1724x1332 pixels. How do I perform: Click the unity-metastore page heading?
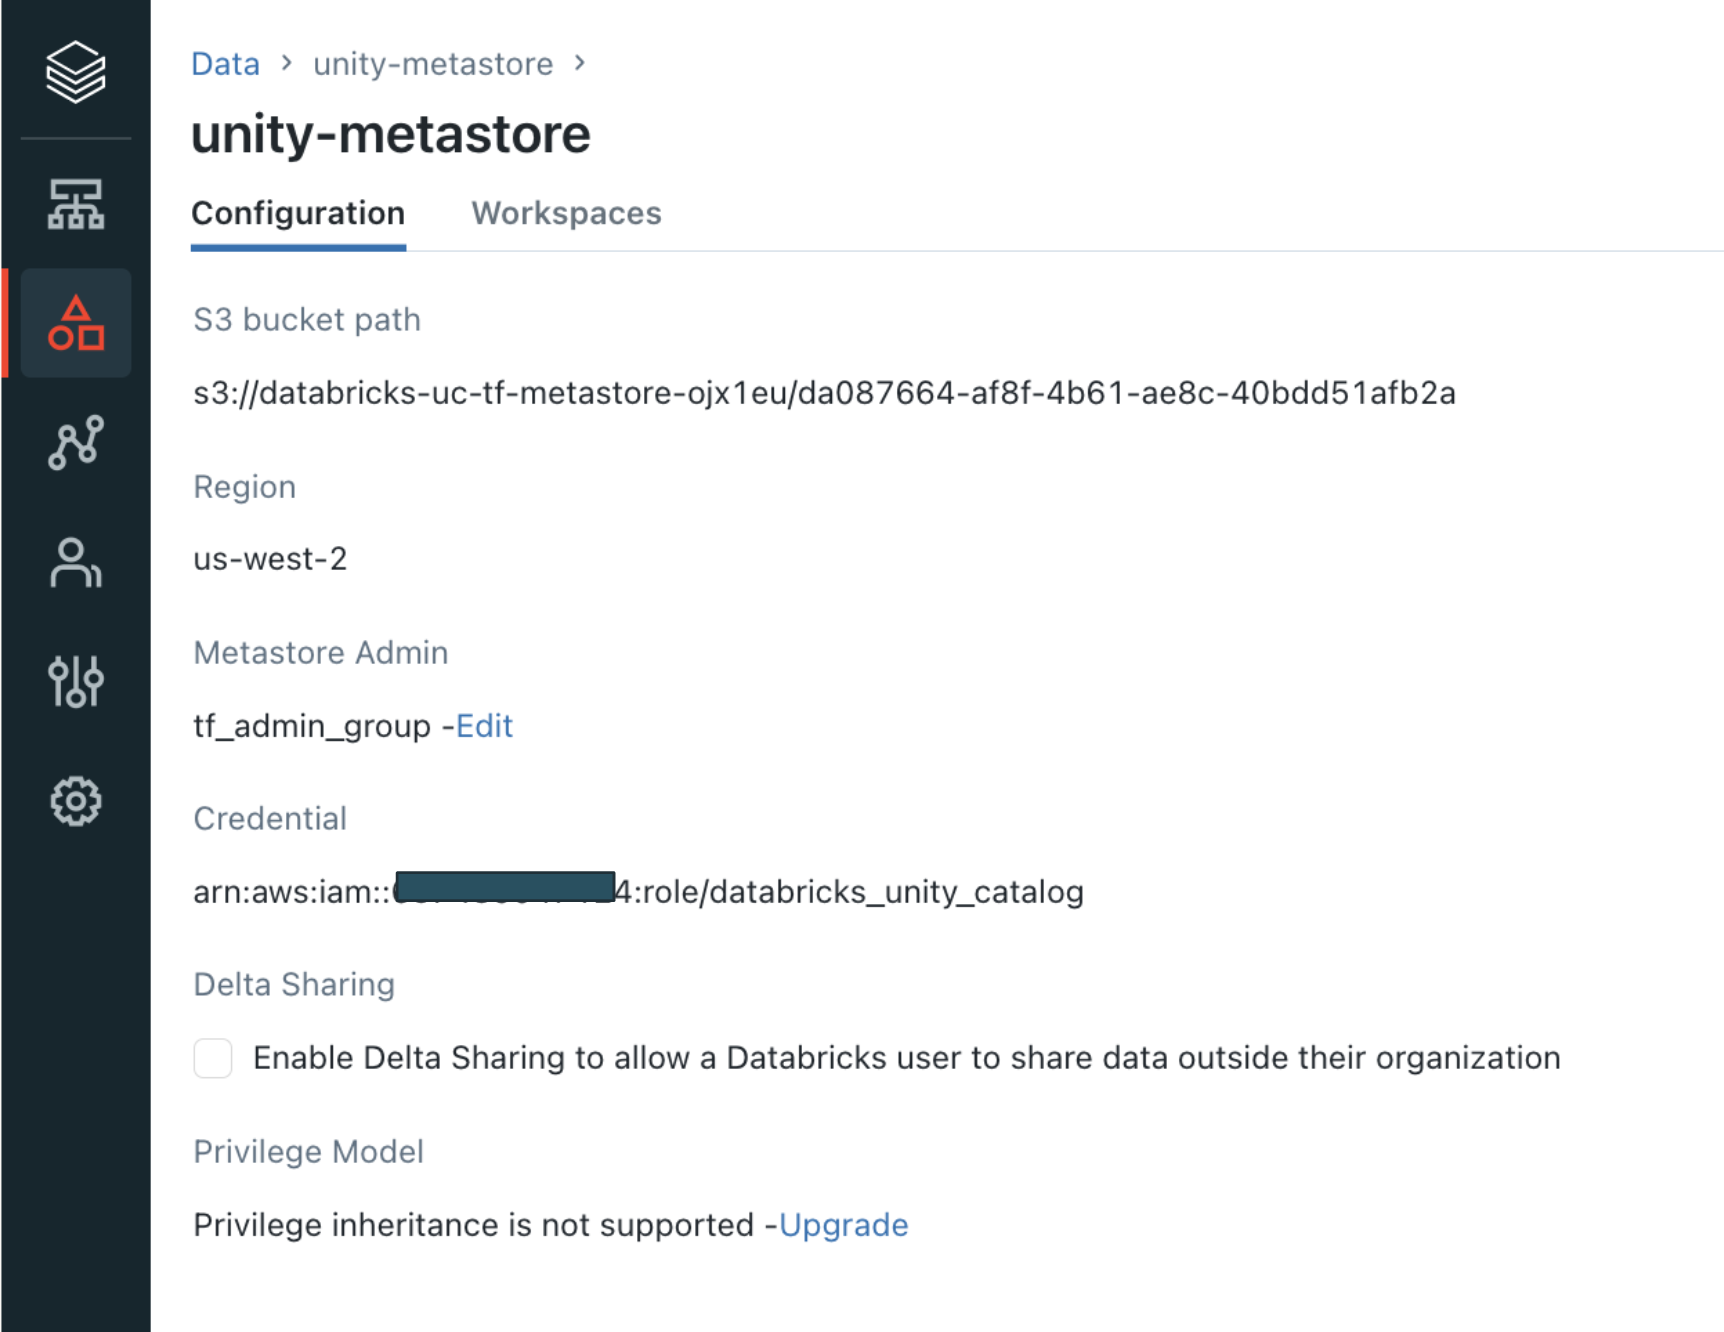pyautogui.click(x=391, y=134)
